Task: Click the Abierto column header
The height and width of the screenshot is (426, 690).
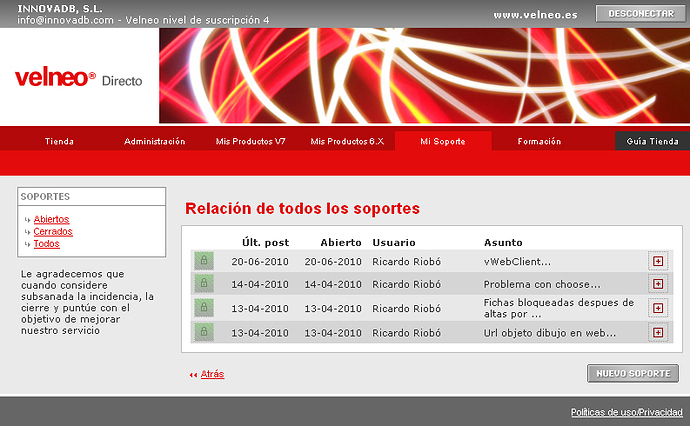Action: pyautogui.click(x=341, y=242)
